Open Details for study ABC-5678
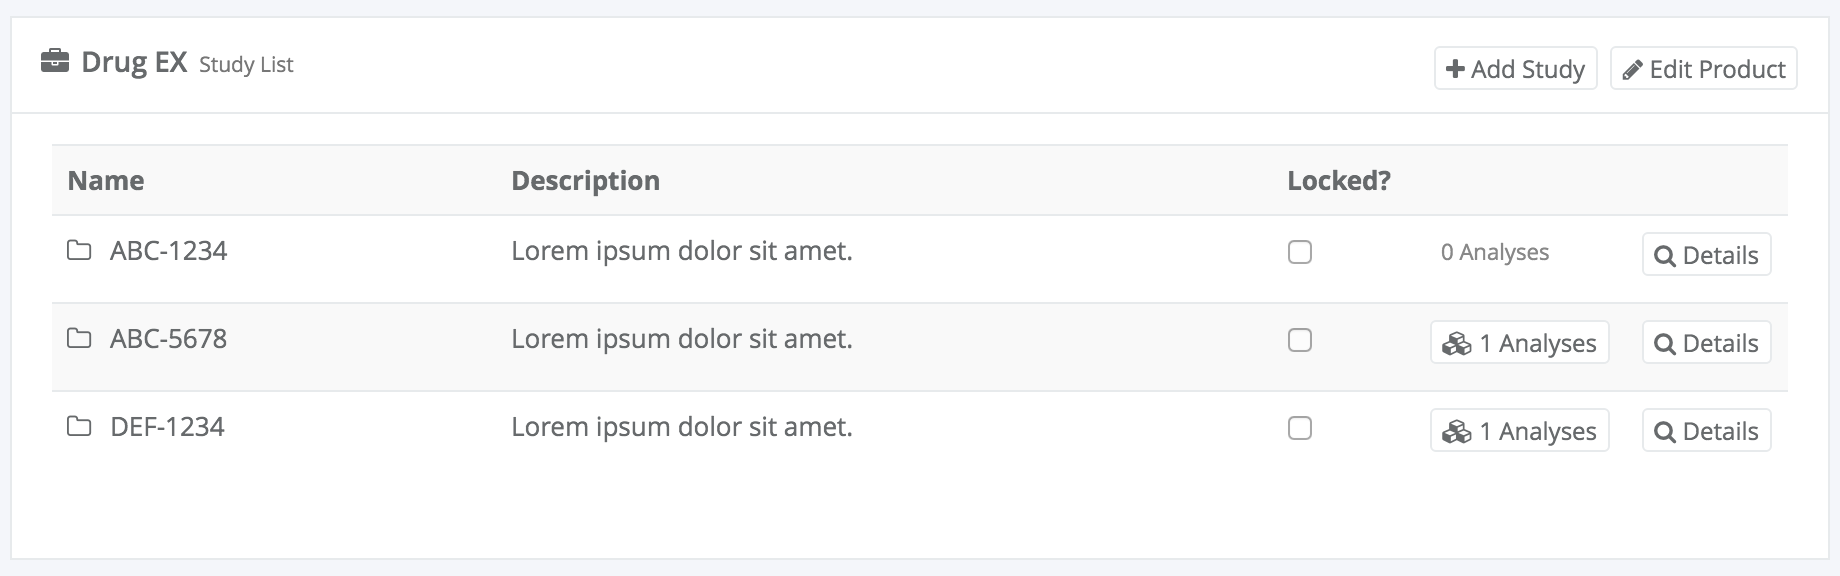This screenshot has width=1840, height=576. (x=1707, y=342)
